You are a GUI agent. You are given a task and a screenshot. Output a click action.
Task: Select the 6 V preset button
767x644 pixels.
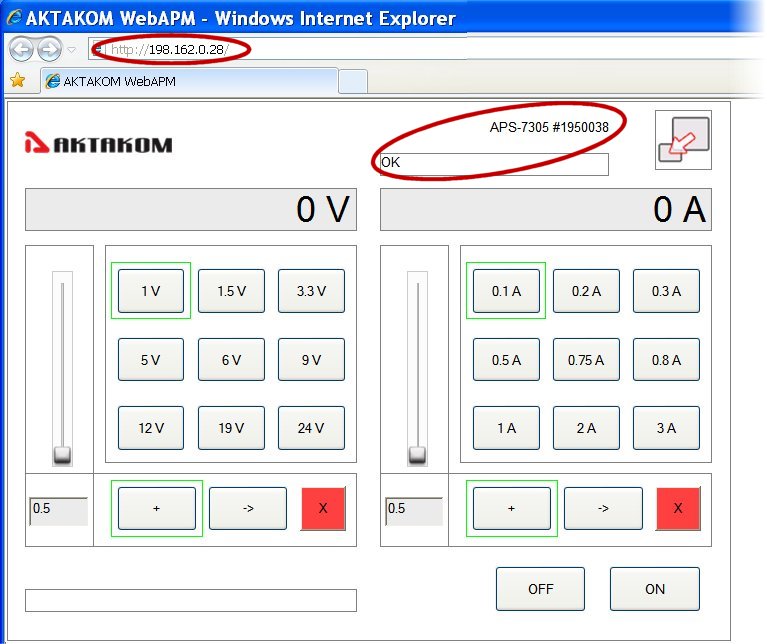click(231, 359)
